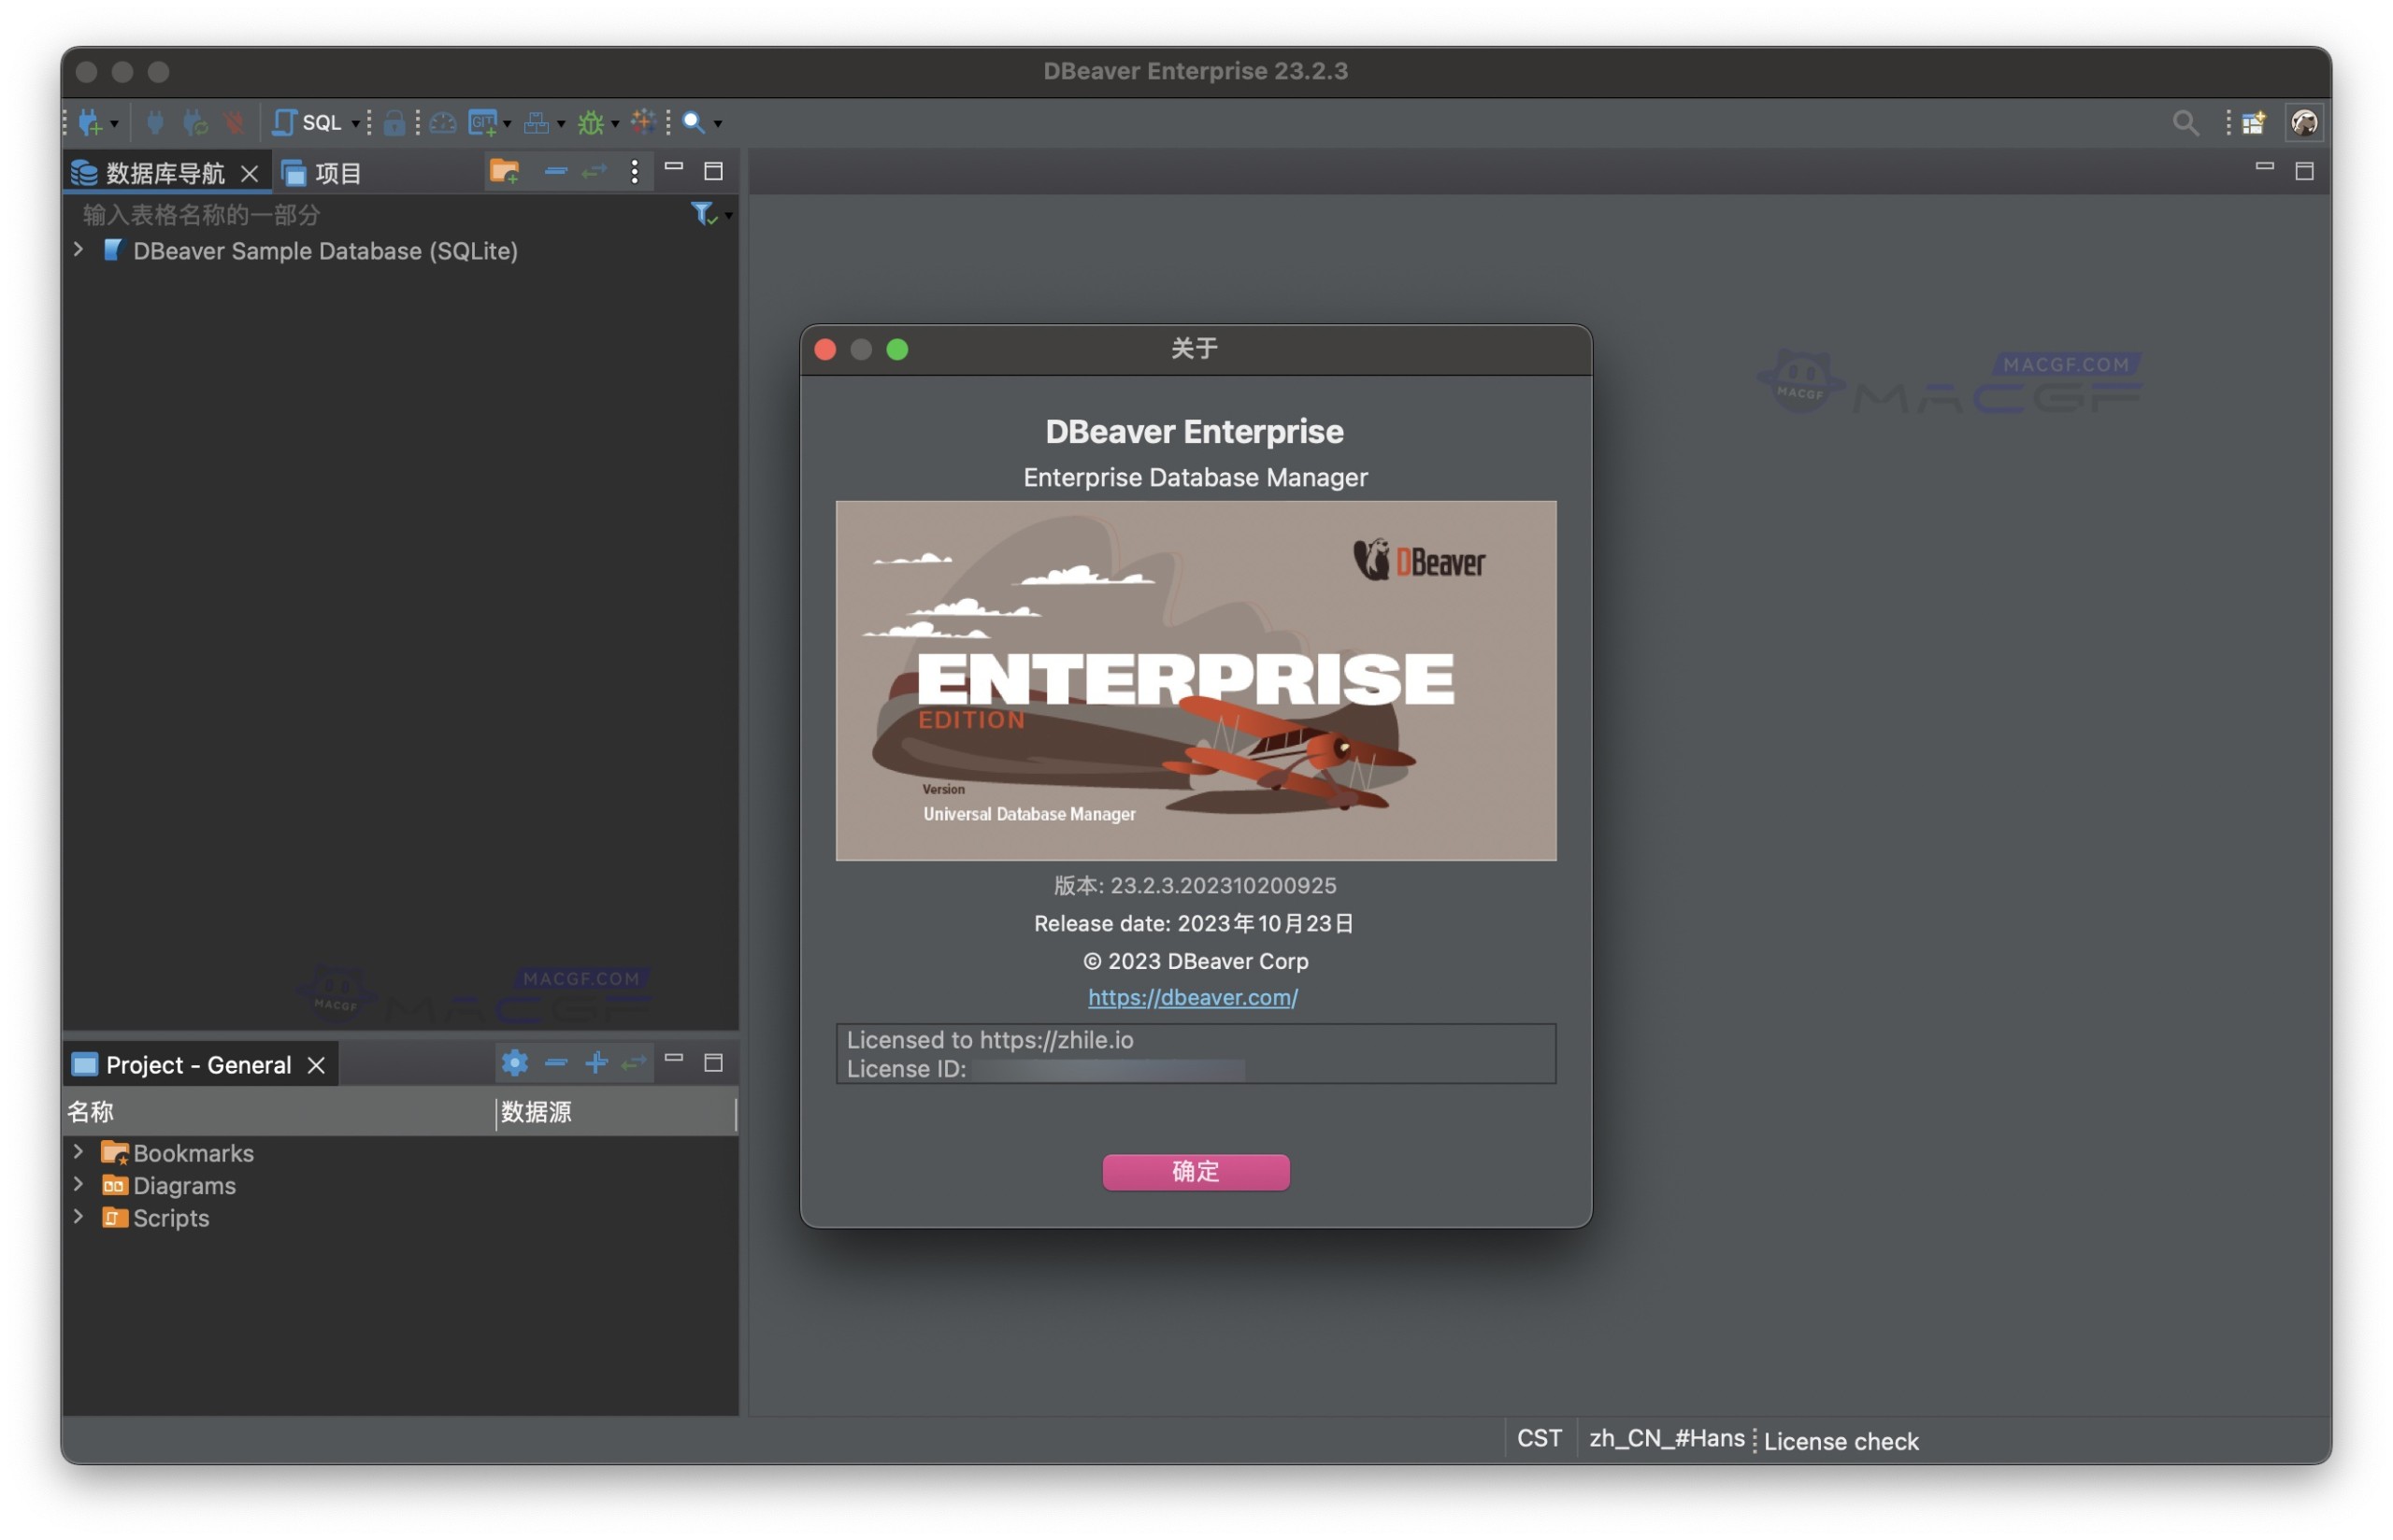The height and width of the screenshot is (1540, 2393).
Task: Click the 确定 button in About dialog
Action: [1195, 1172]
